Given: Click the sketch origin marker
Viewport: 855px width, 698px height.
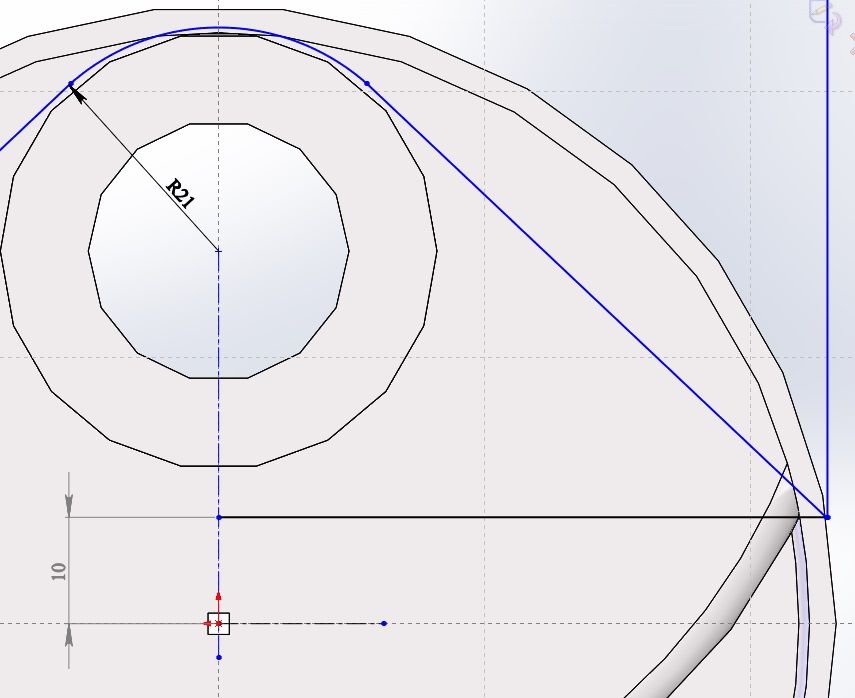Looking at the screenshot, I should tap(218, 623).
